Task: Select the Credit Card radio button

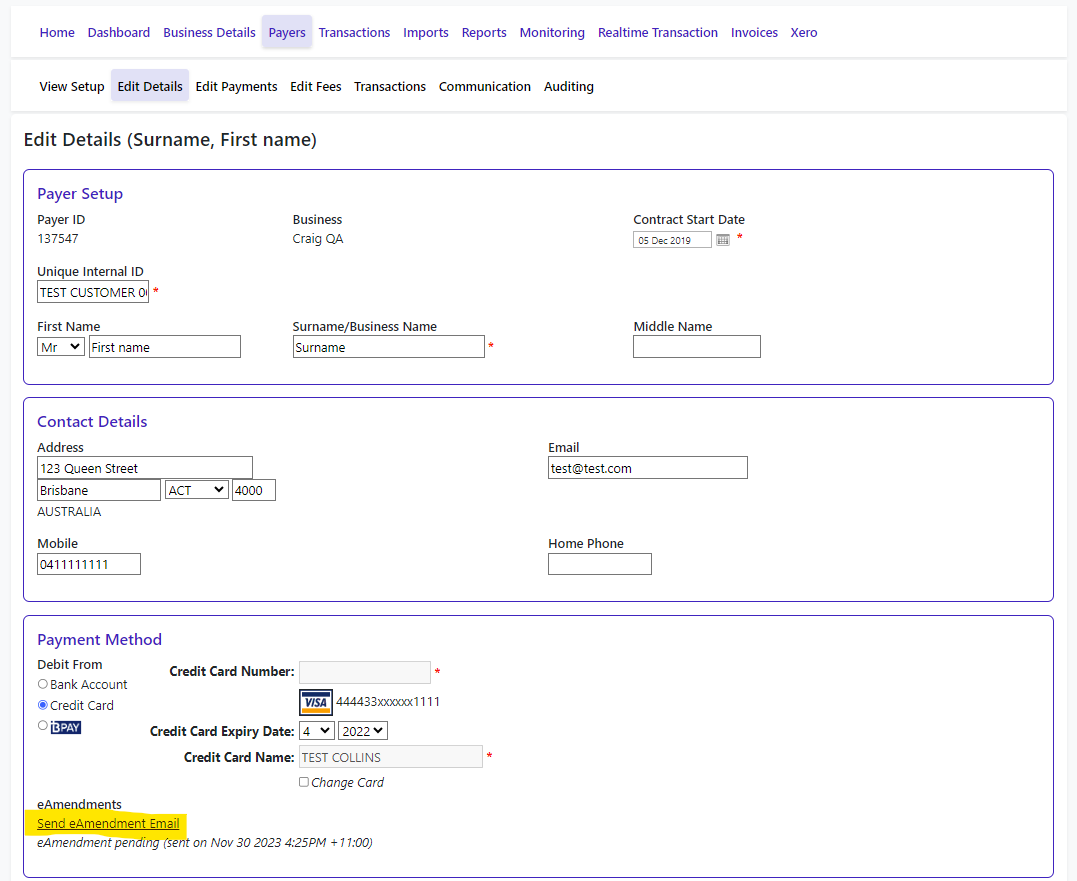Action: pos(43,705)
